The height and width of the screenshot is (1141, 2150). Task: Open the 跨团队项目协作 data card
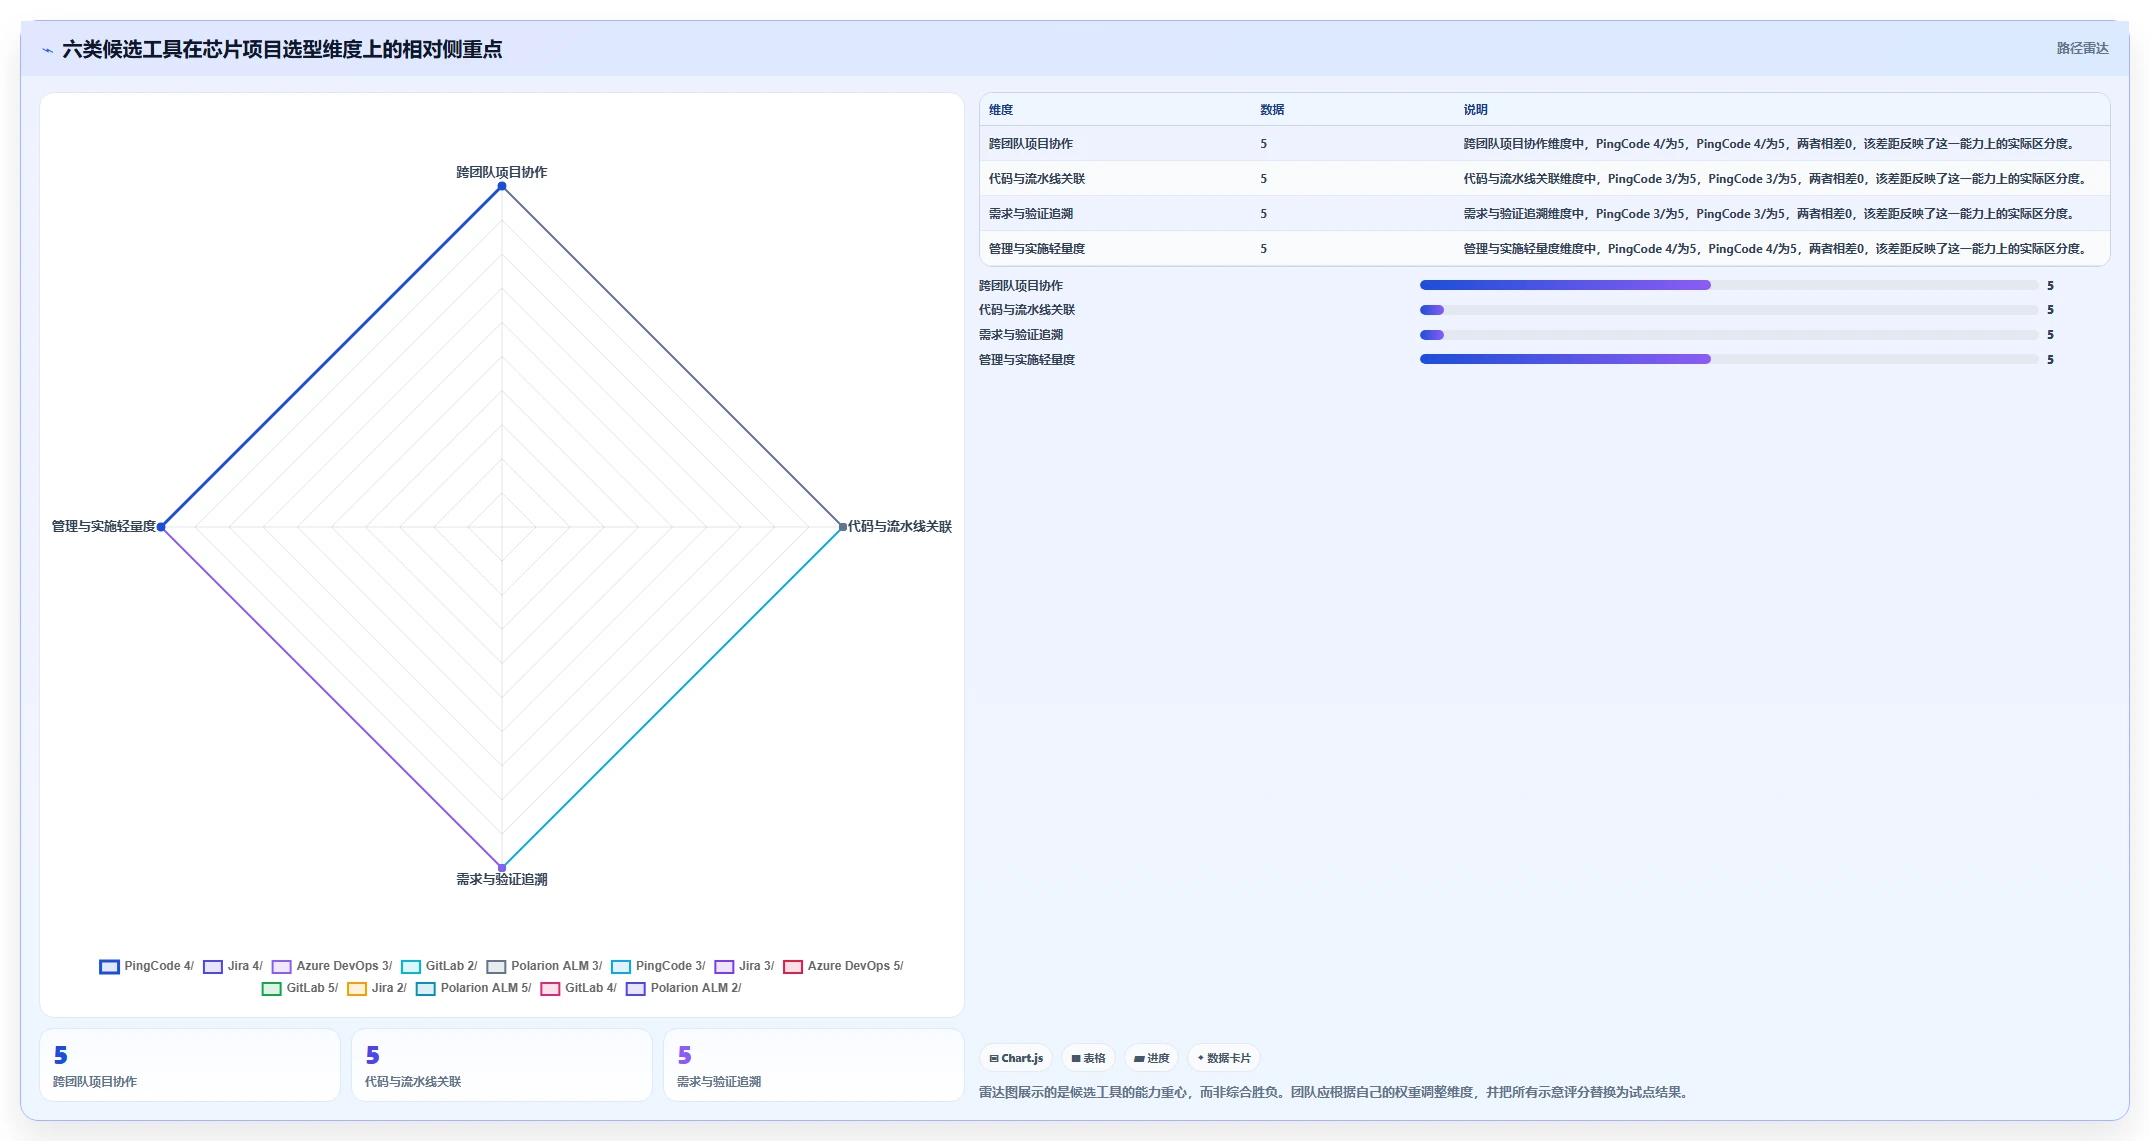coord(190,1066)
